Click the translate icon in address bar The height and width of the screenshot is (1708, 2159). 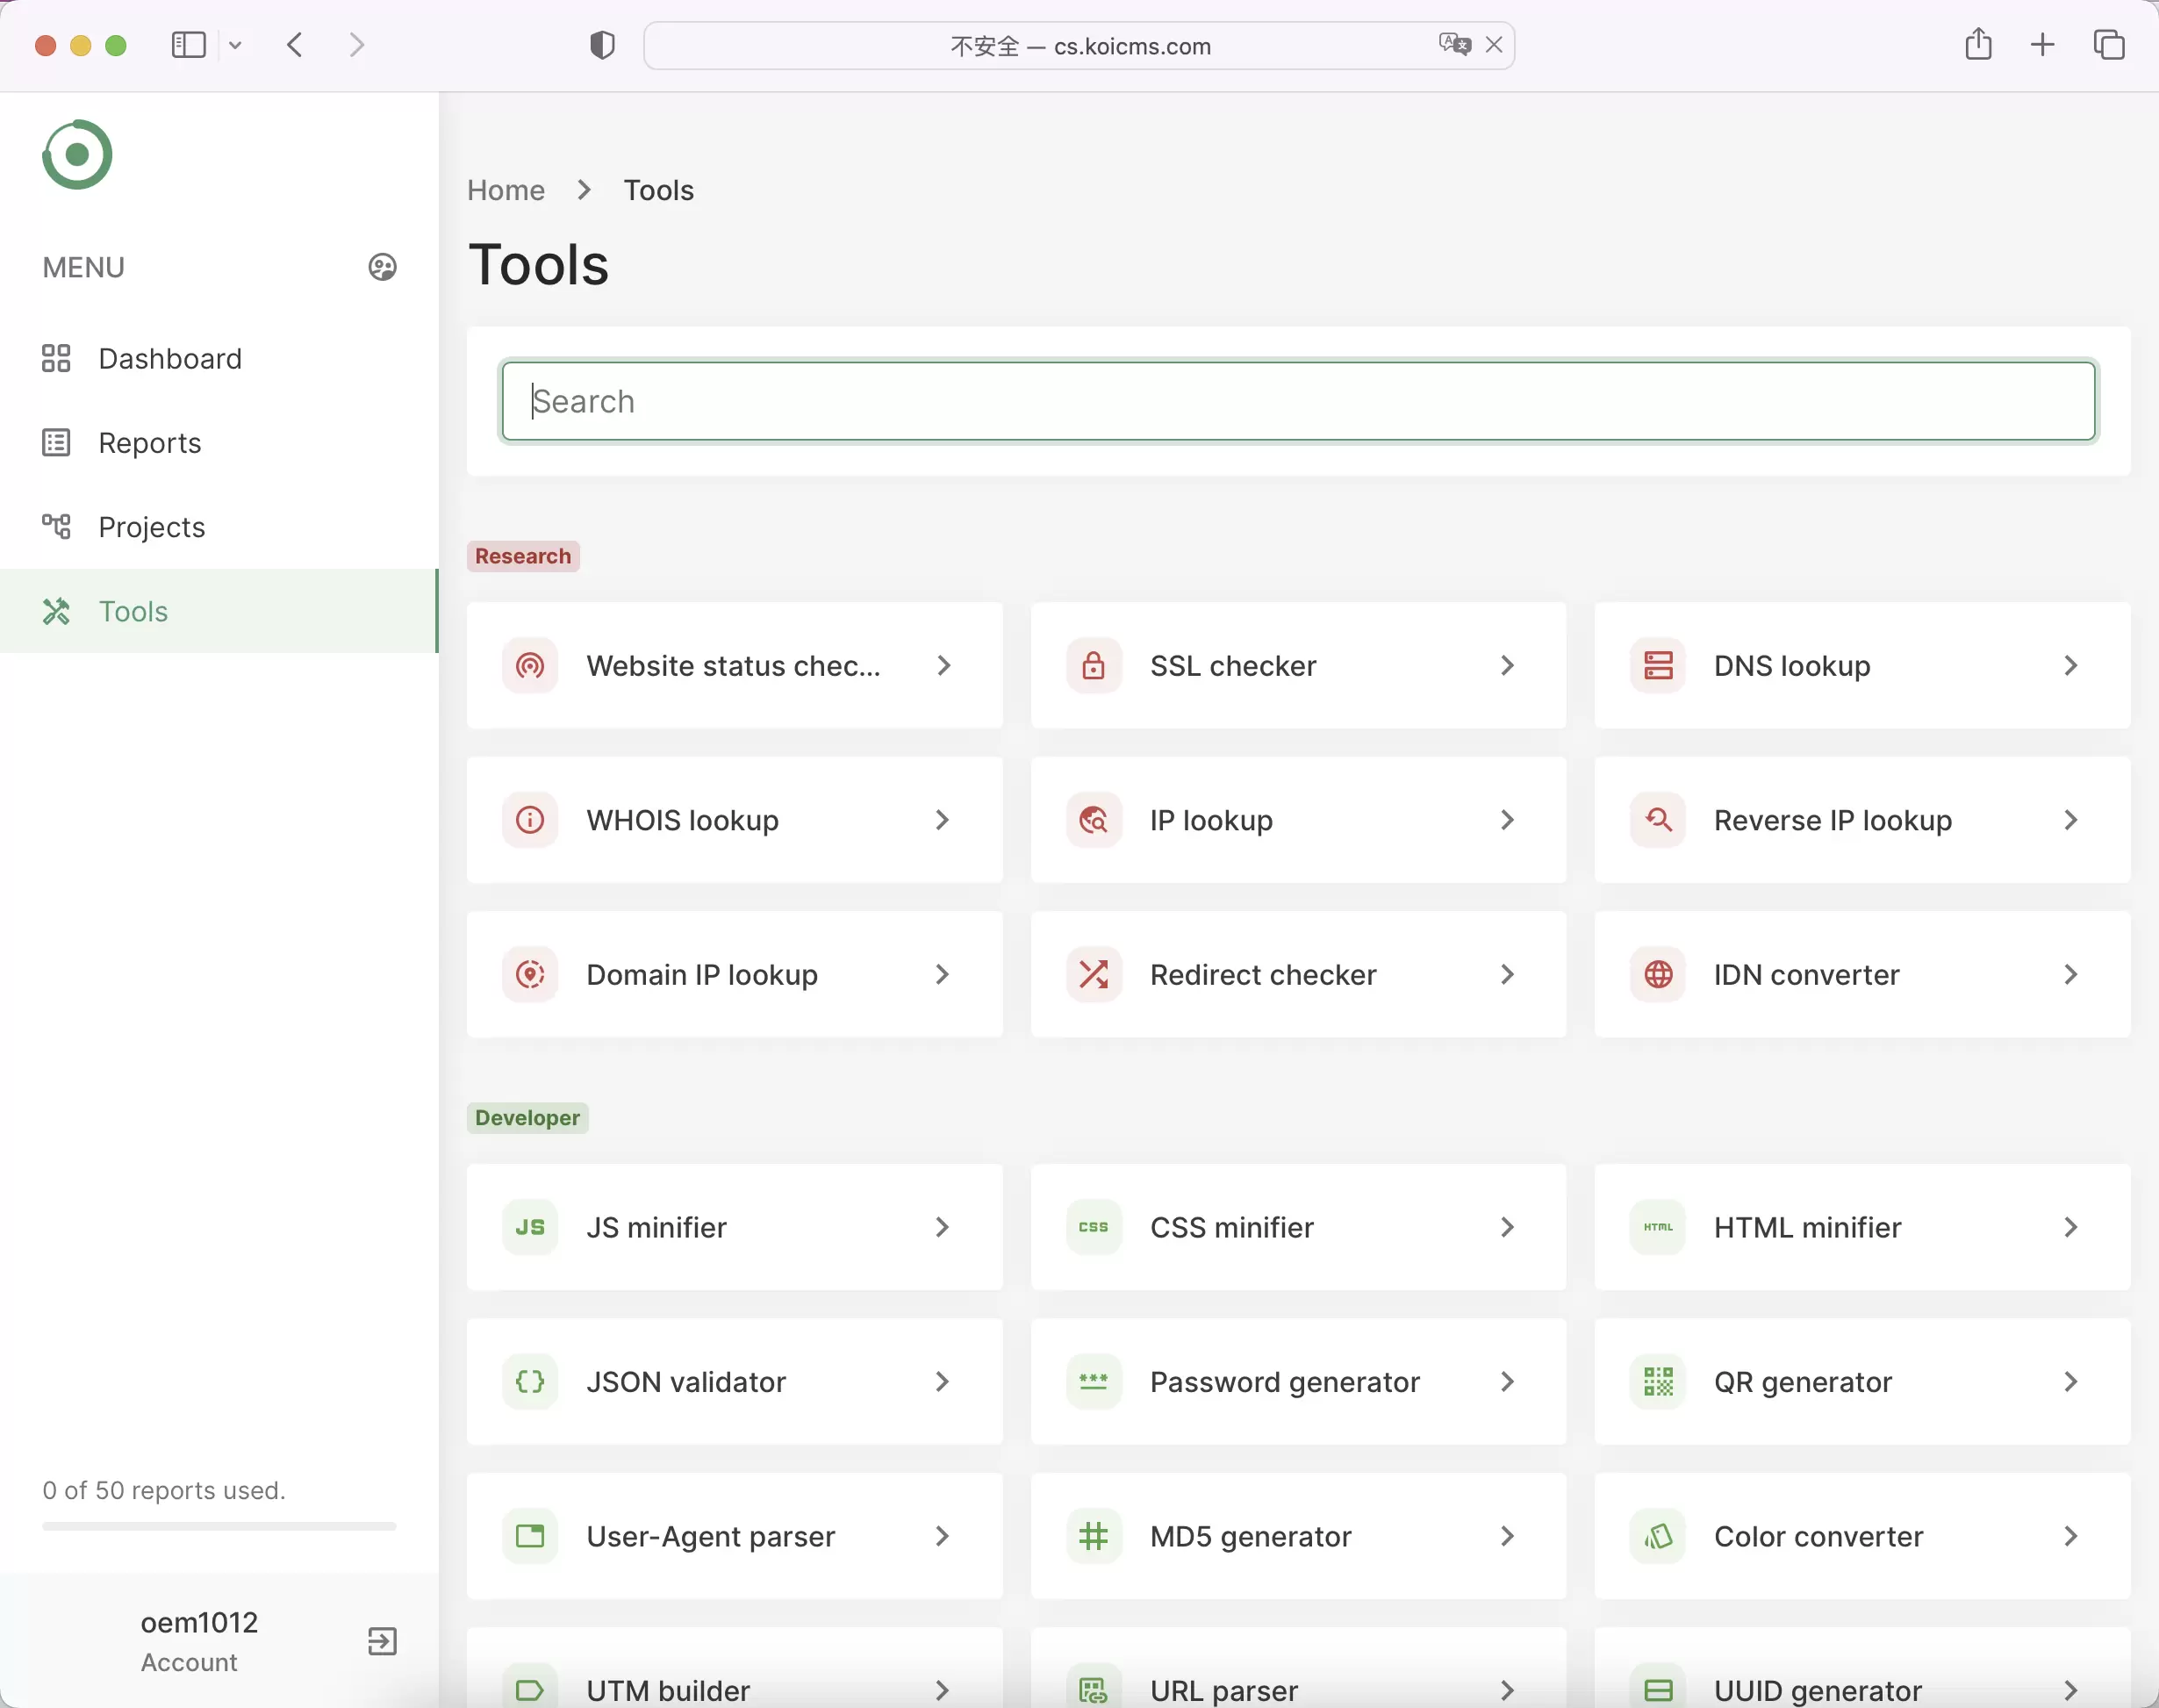(1455, 44)
